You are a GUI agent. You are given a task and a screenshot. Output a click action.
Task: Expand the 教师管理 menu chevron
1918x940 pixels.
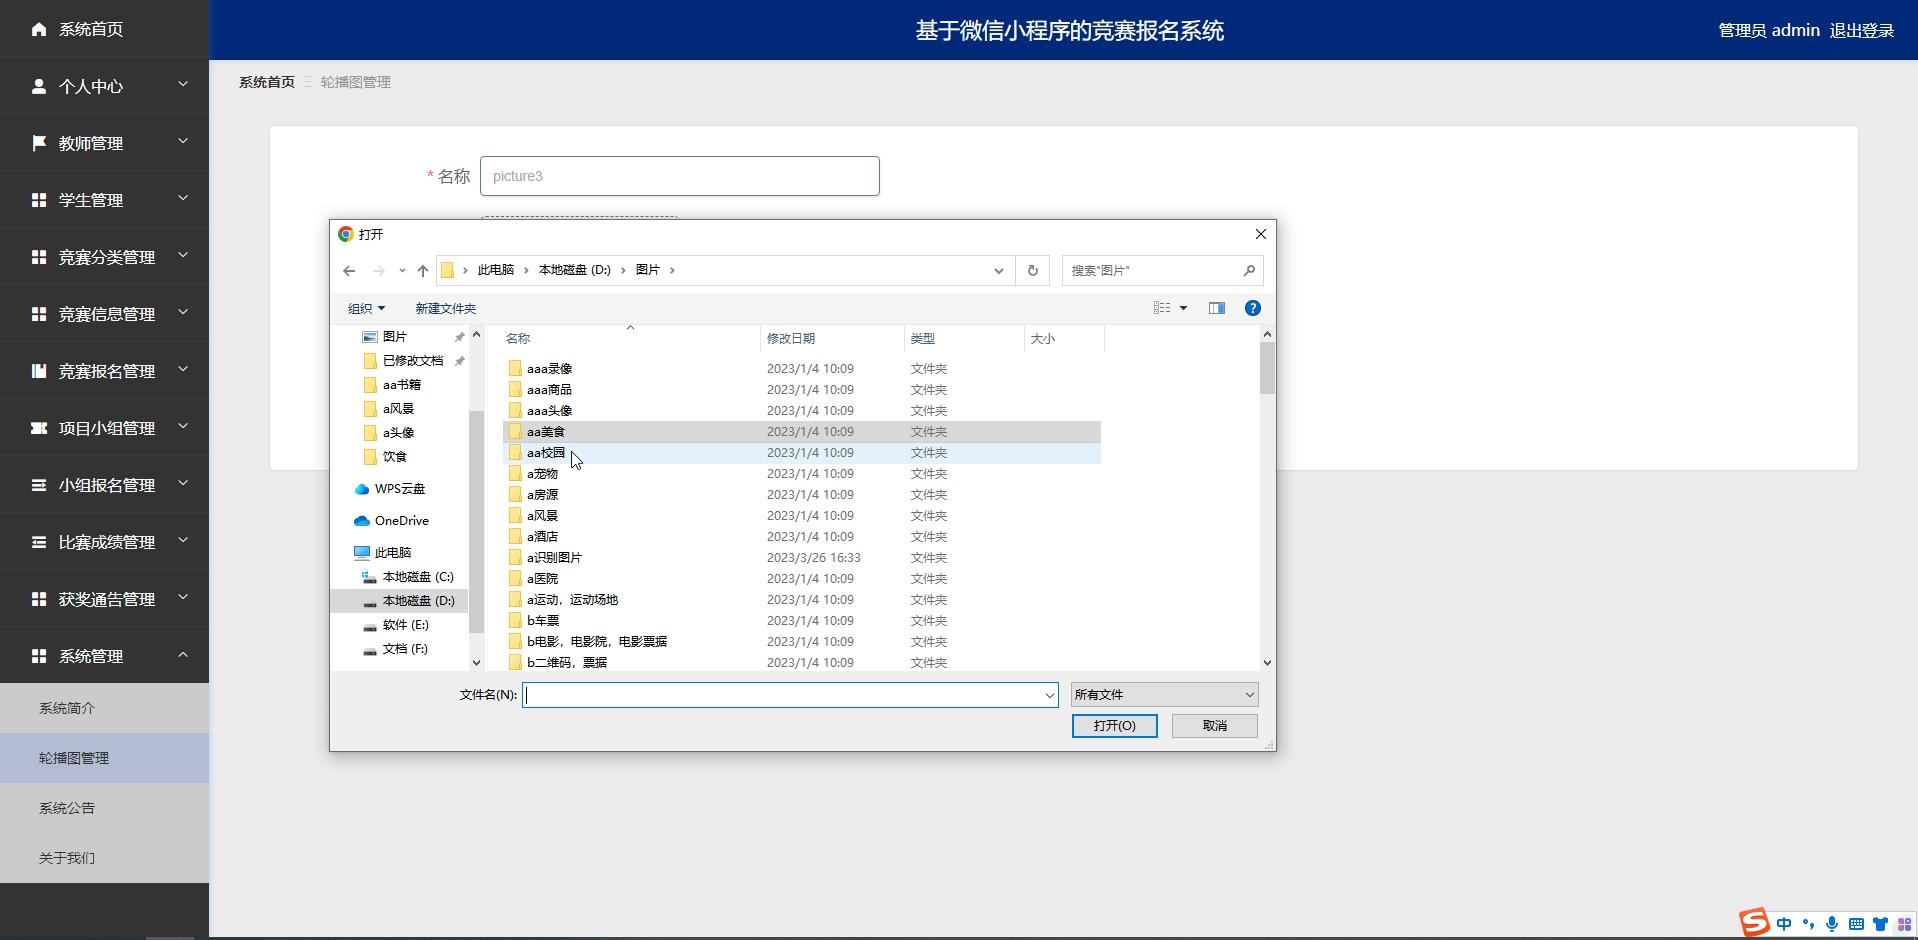183,142
